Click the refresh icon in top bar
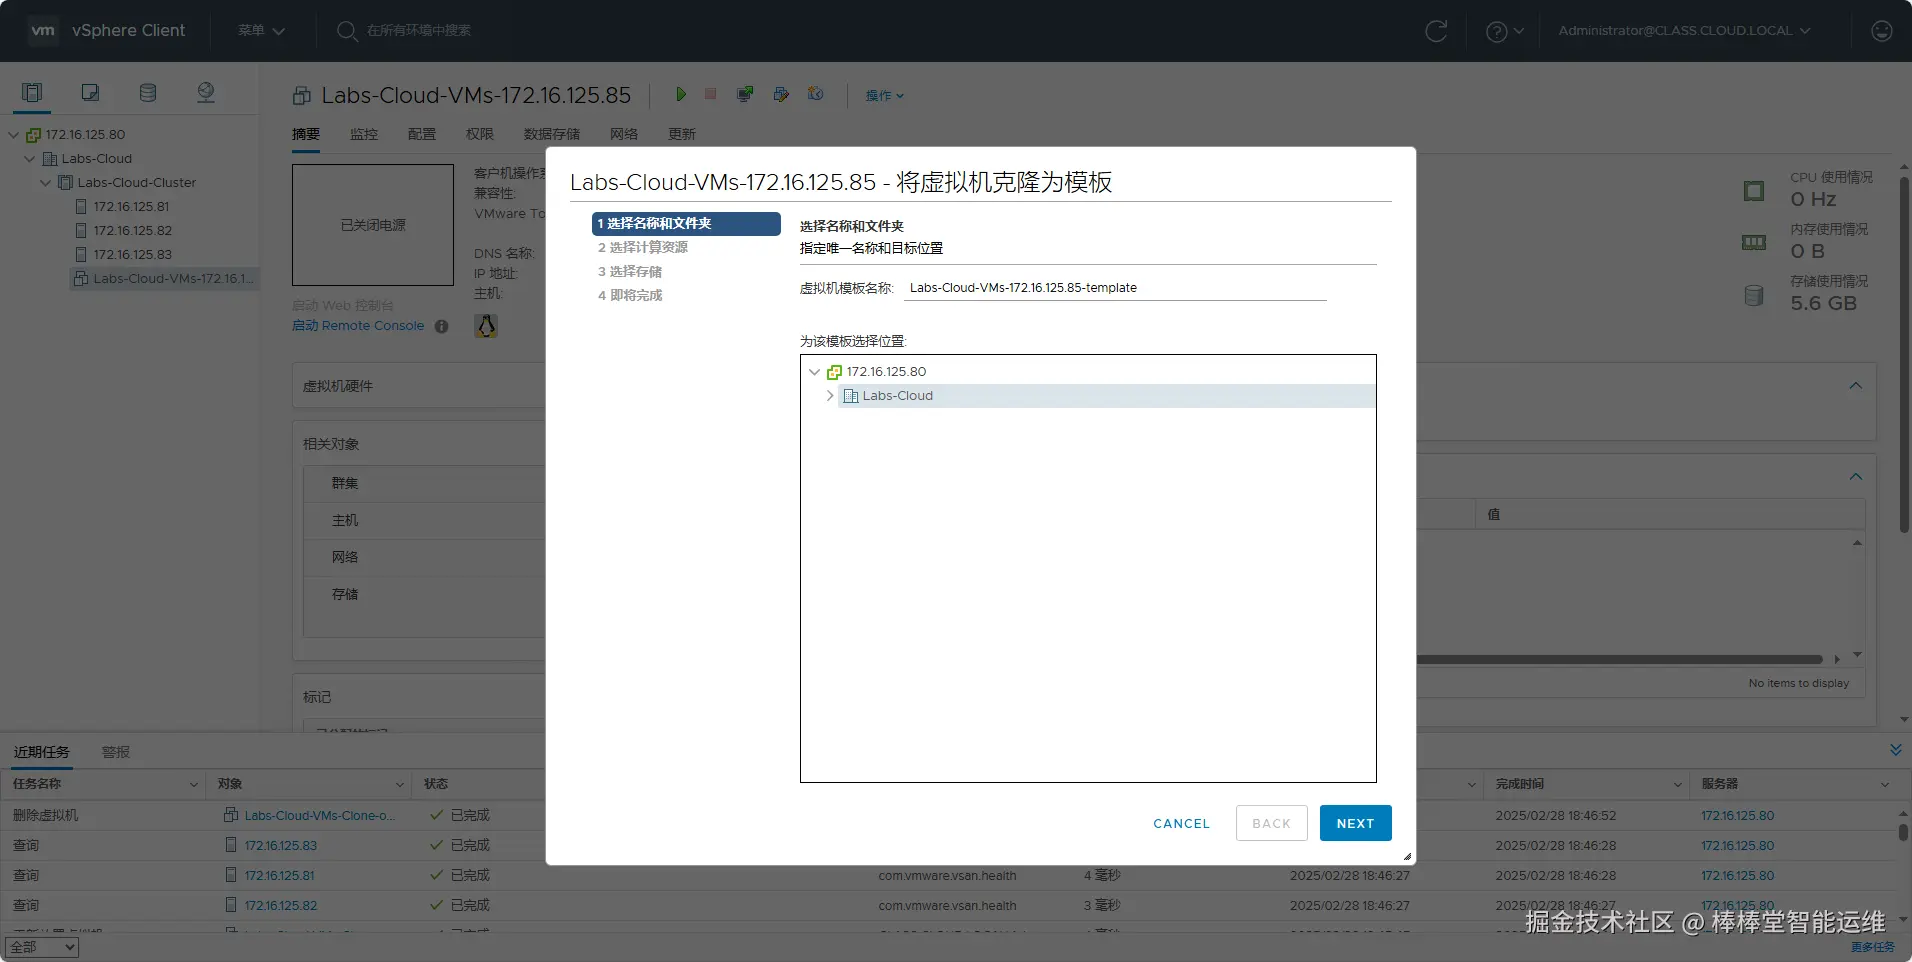Image resolution: width=1912 pixels, height=962 pixels. click(1436, 31)
